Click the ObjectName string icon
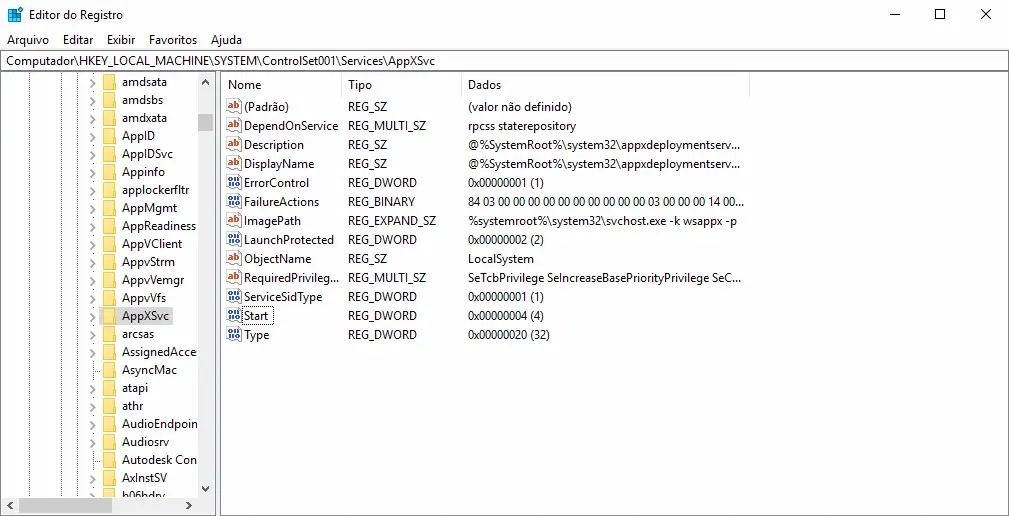Image resolution: width=1009 pixels, height=516 pixels. (x=234, y=259)
